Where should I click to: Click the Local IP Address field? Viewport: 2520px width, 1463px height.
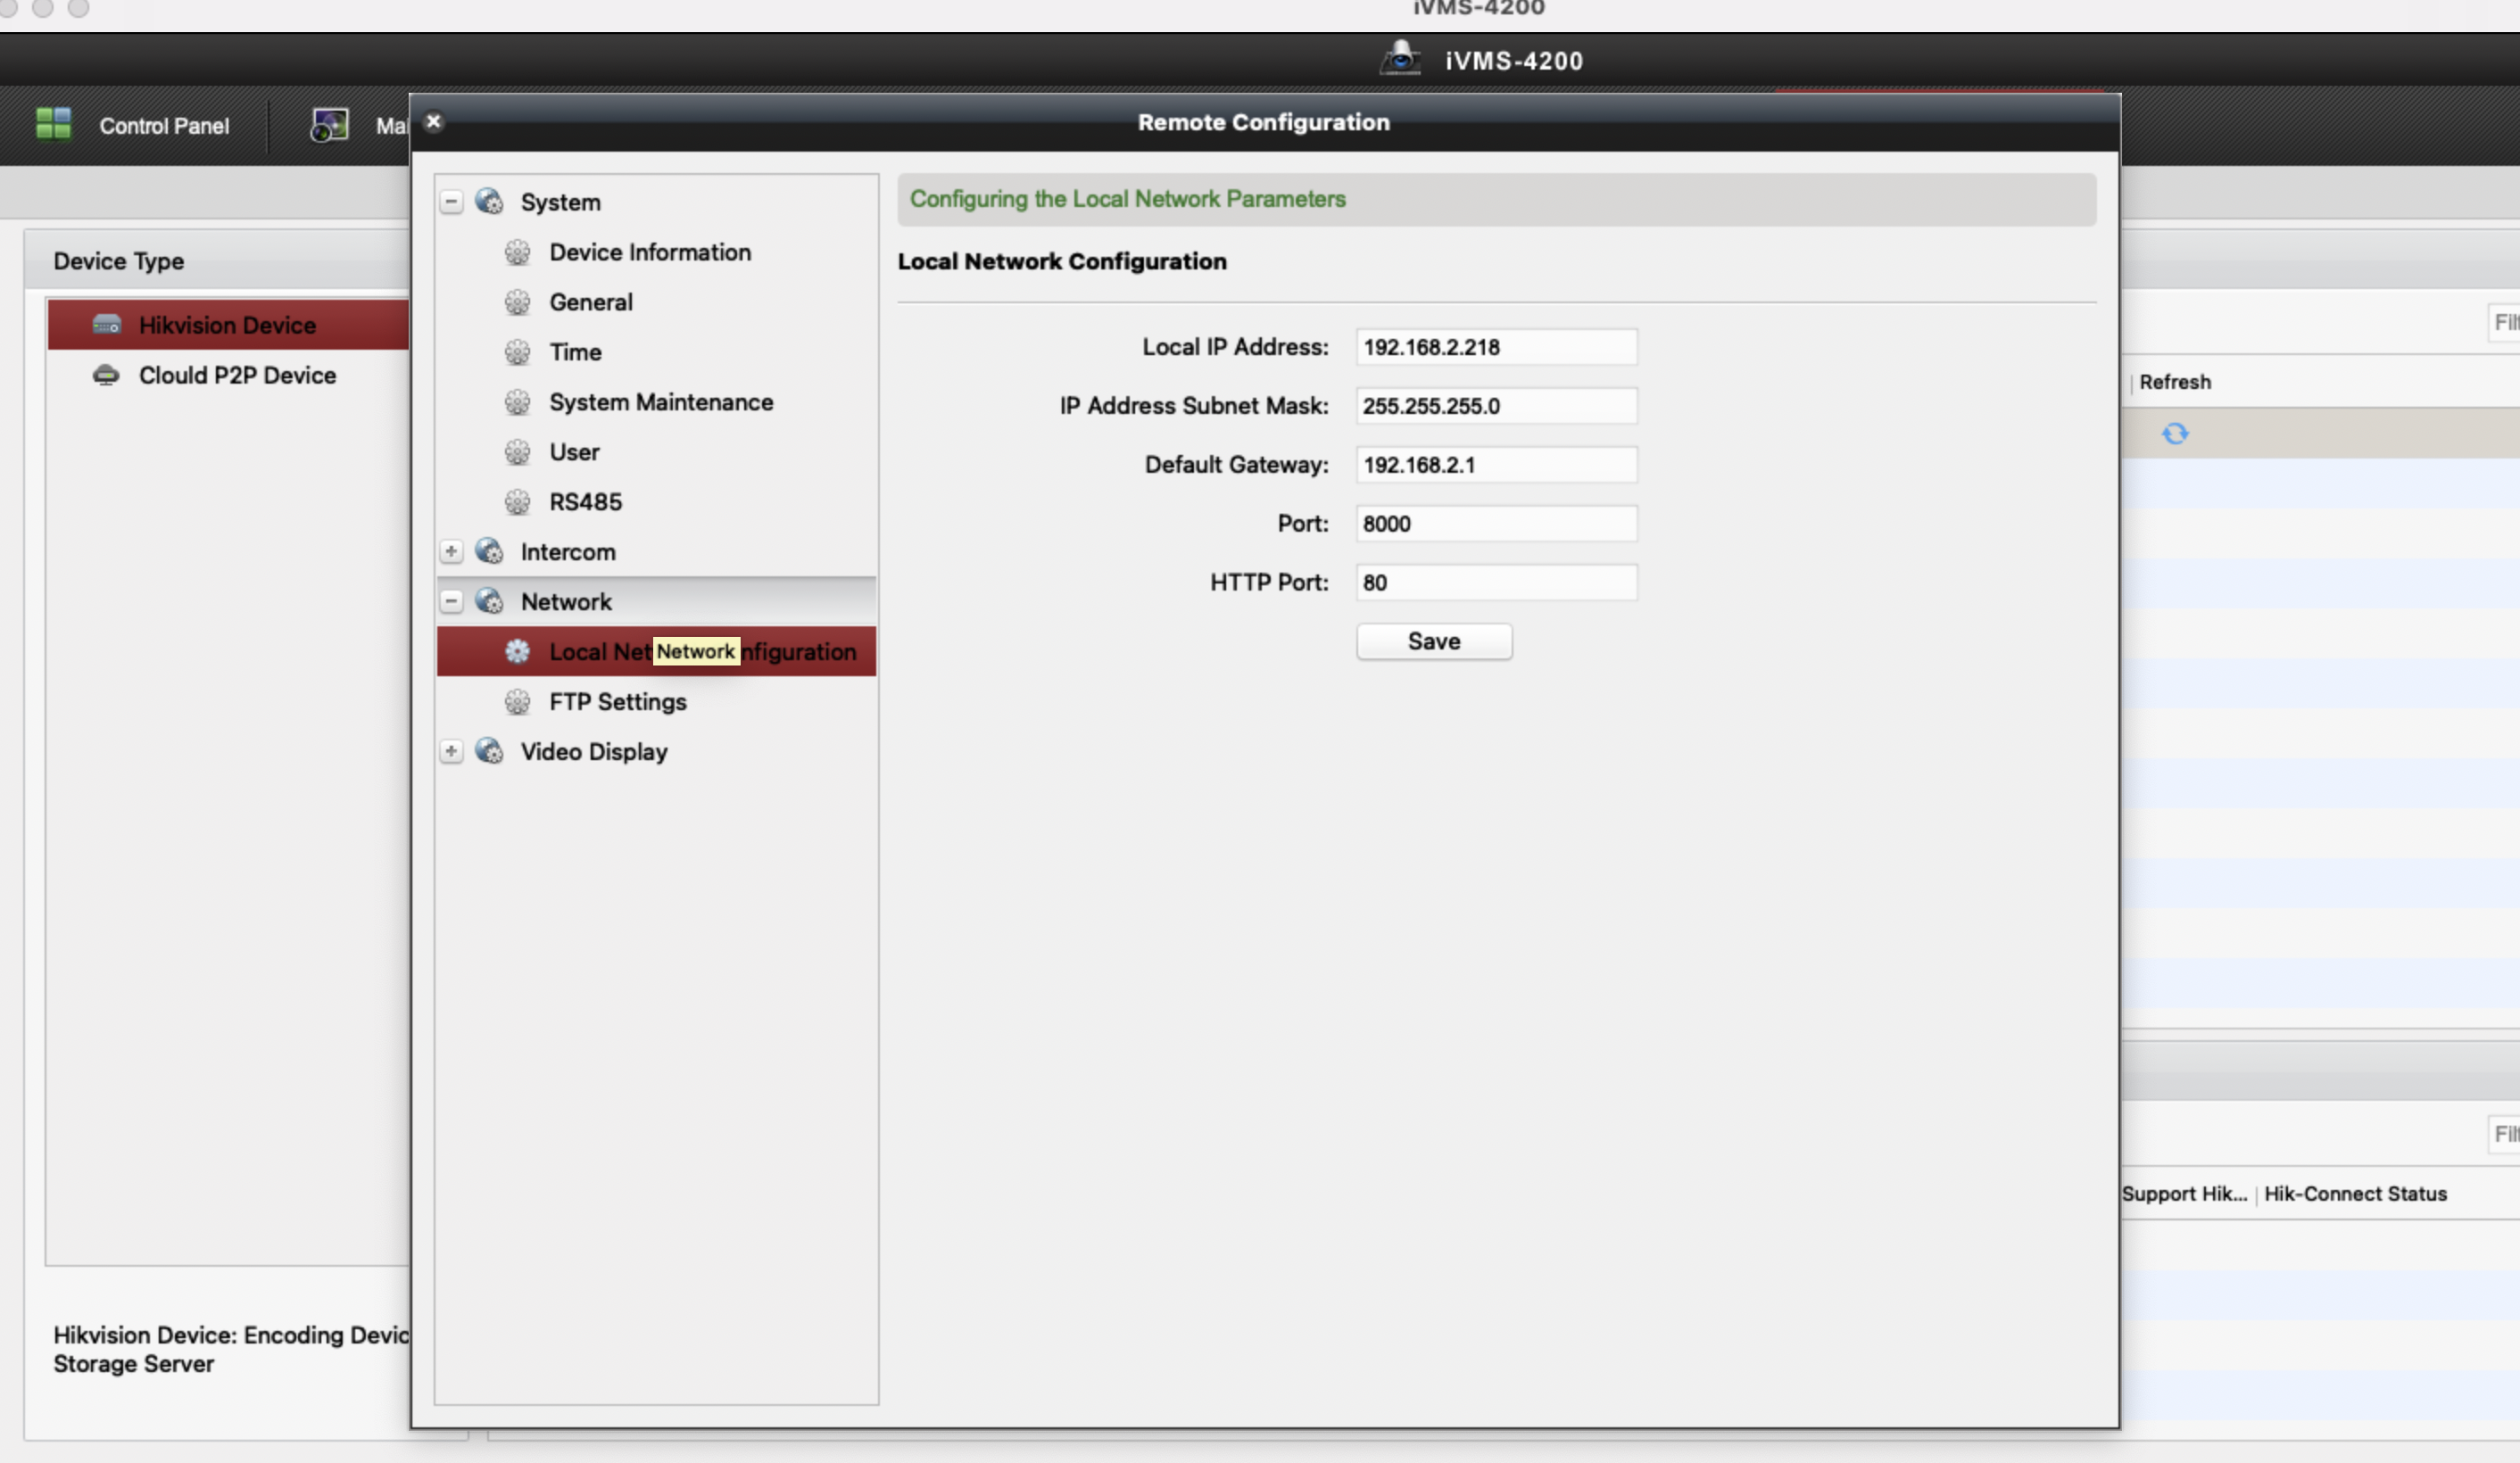[x=1495, y=347]
